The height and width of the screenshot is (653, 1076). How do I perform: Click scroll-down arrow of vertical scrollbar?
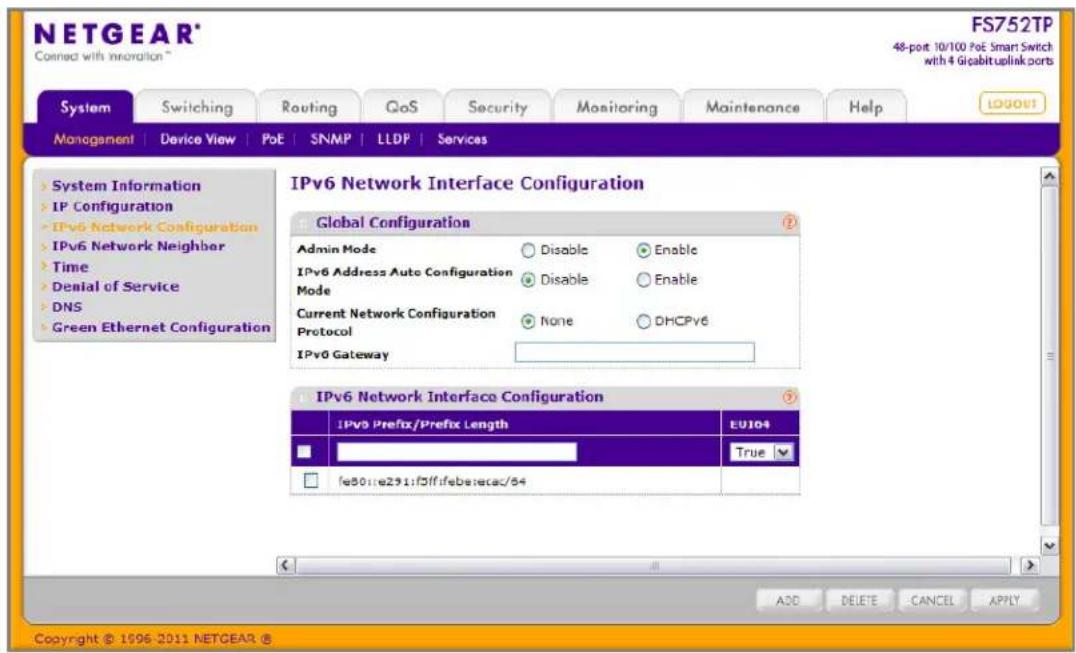click(1049, 546)
